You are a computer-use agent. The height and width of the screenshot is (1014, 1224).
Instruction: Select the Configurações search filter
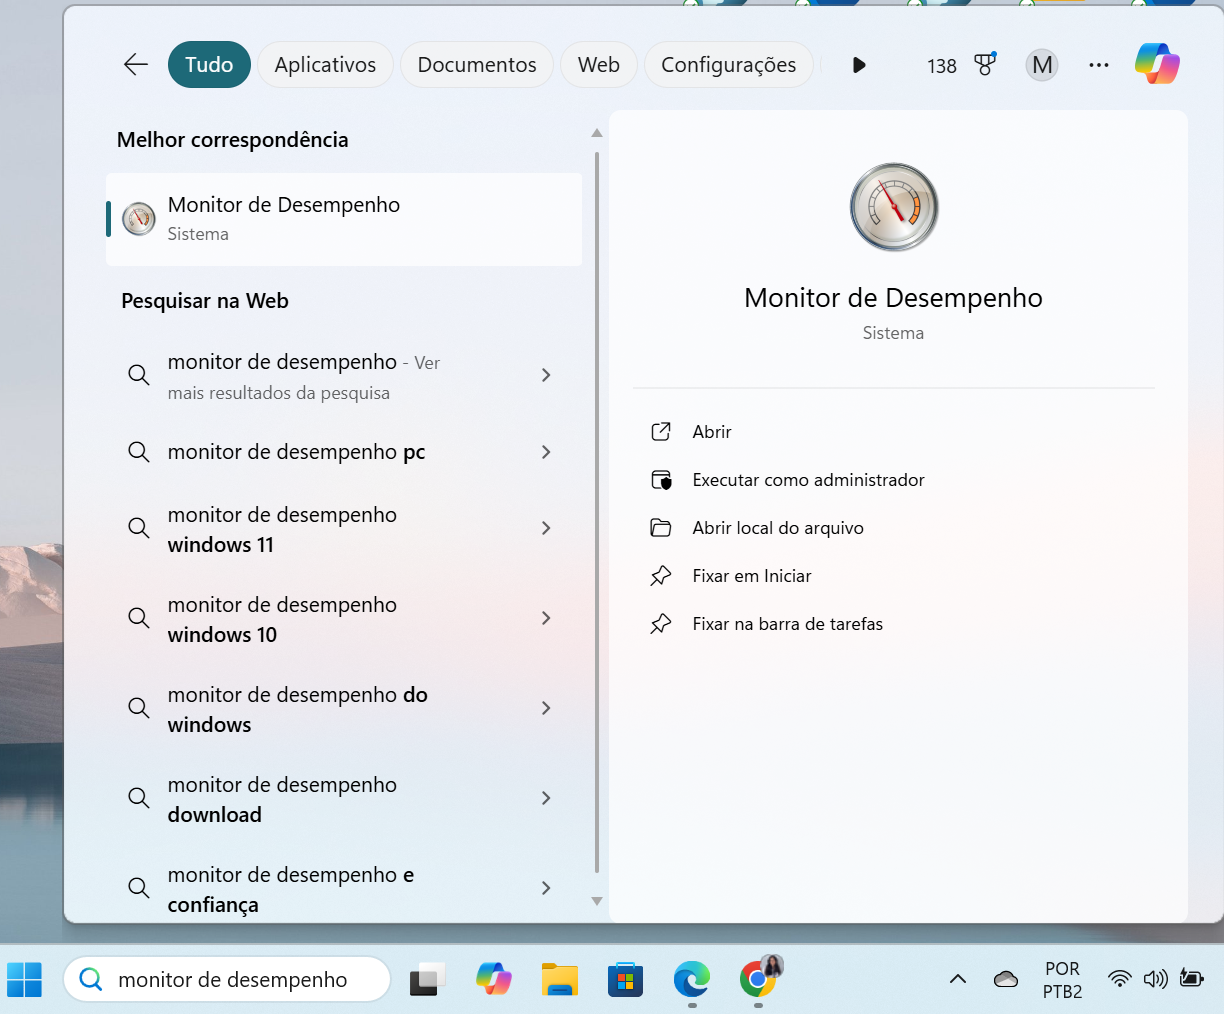(x=728, y=64)
